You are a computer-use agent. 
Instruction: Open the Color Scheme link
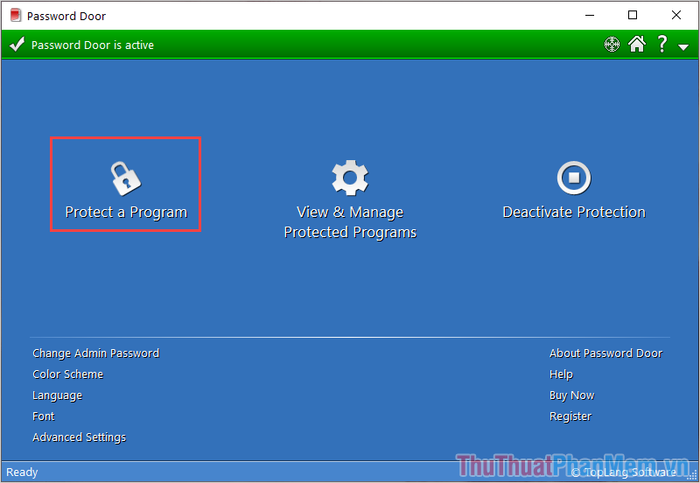click(68, 374)
